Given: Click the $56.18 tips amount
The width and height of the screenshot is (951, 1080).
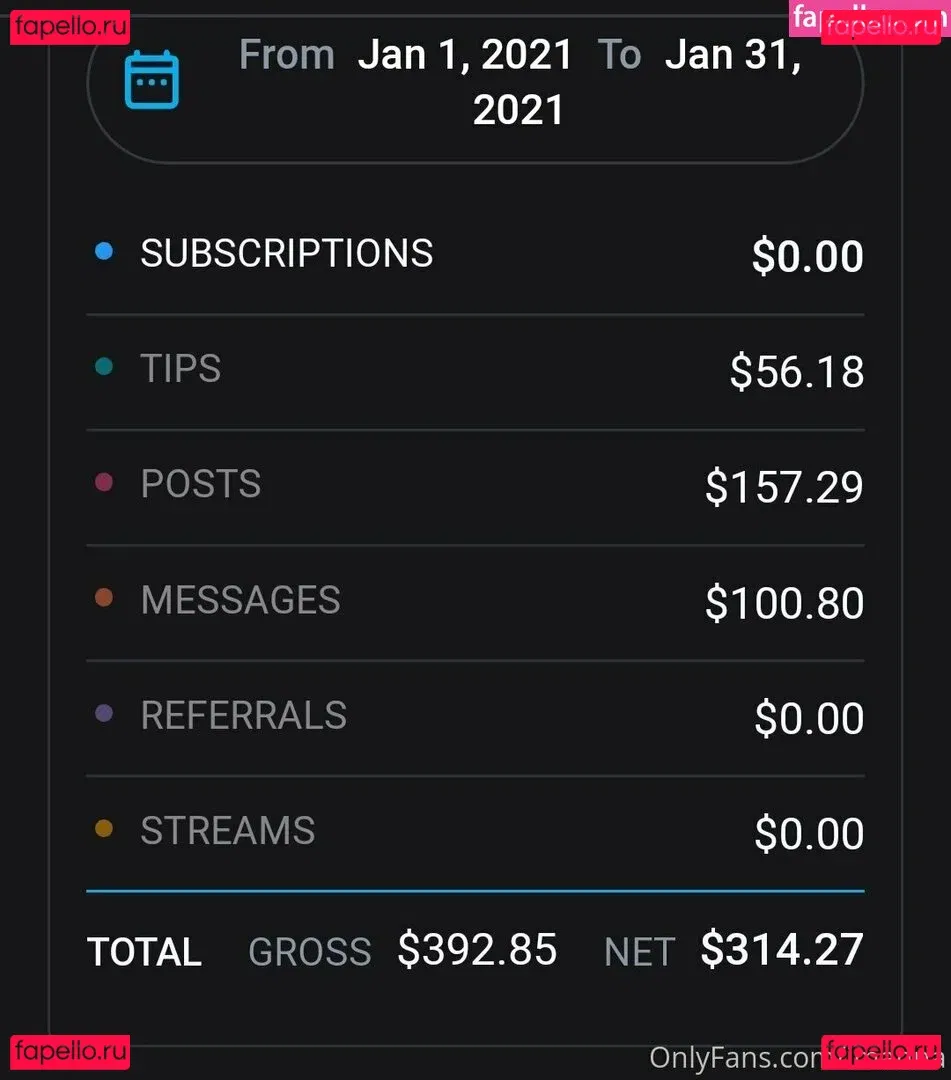Looking at the screenshot, I should 796,372.
